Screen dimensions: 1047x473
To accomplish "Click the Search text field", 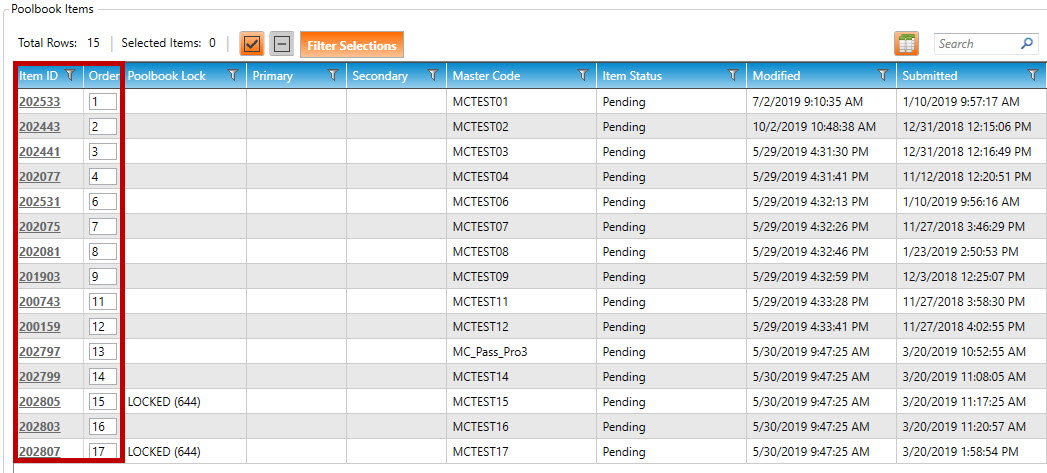I will pyautogui.click(x=975, y=44).
